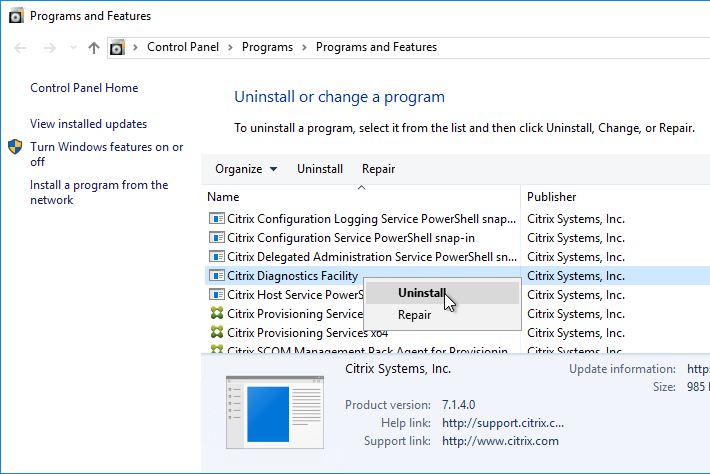This screenshot has width=710, height=474.
Task: Click the shield icon beside Windows features
Action: click(x=15, y=147)
